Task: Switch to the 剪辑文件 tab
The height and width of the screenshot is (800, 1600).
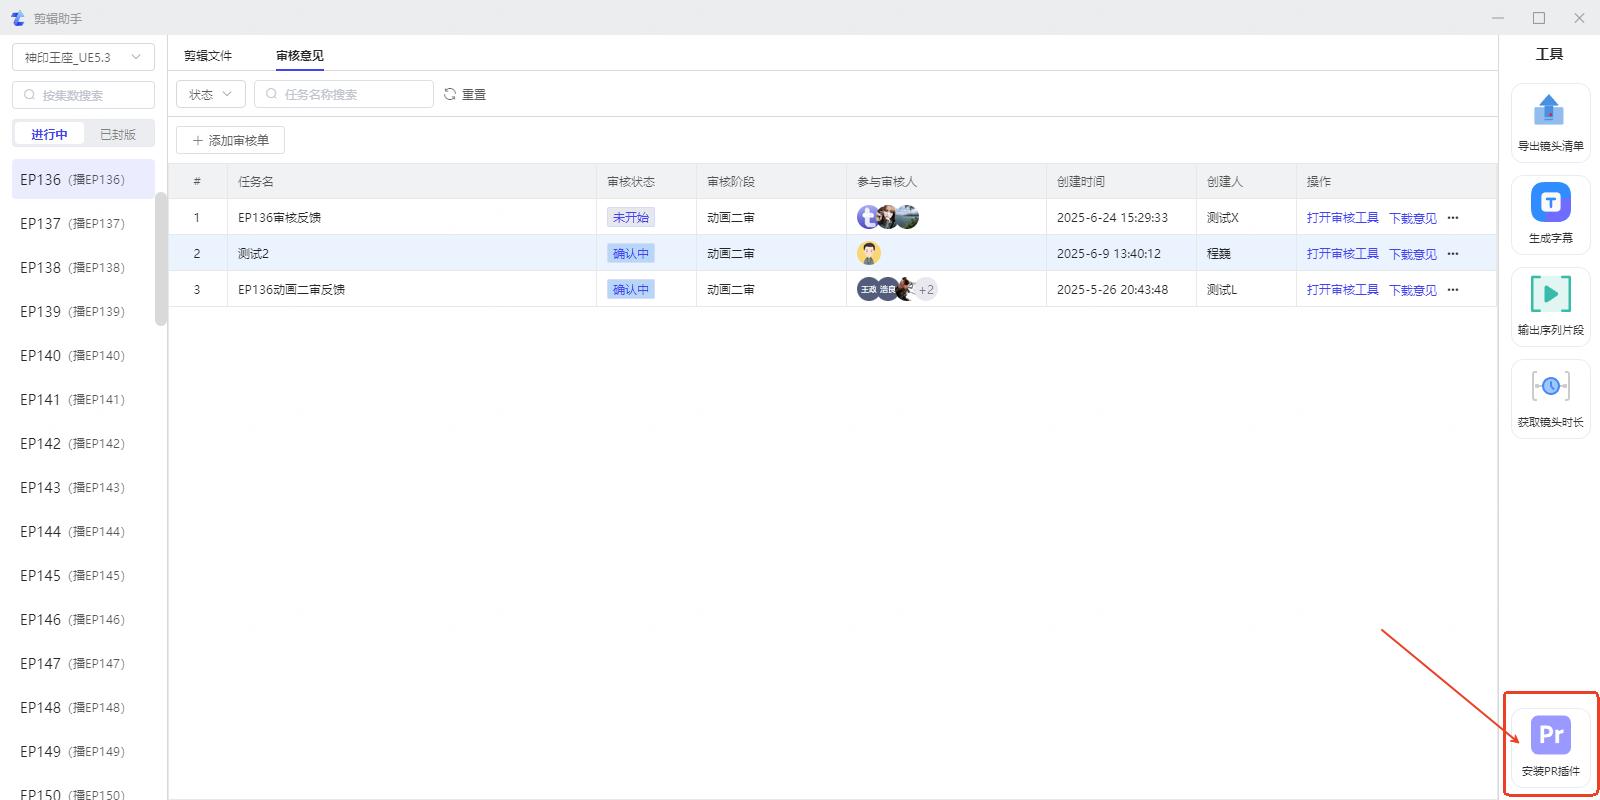Action: point(208,56)
